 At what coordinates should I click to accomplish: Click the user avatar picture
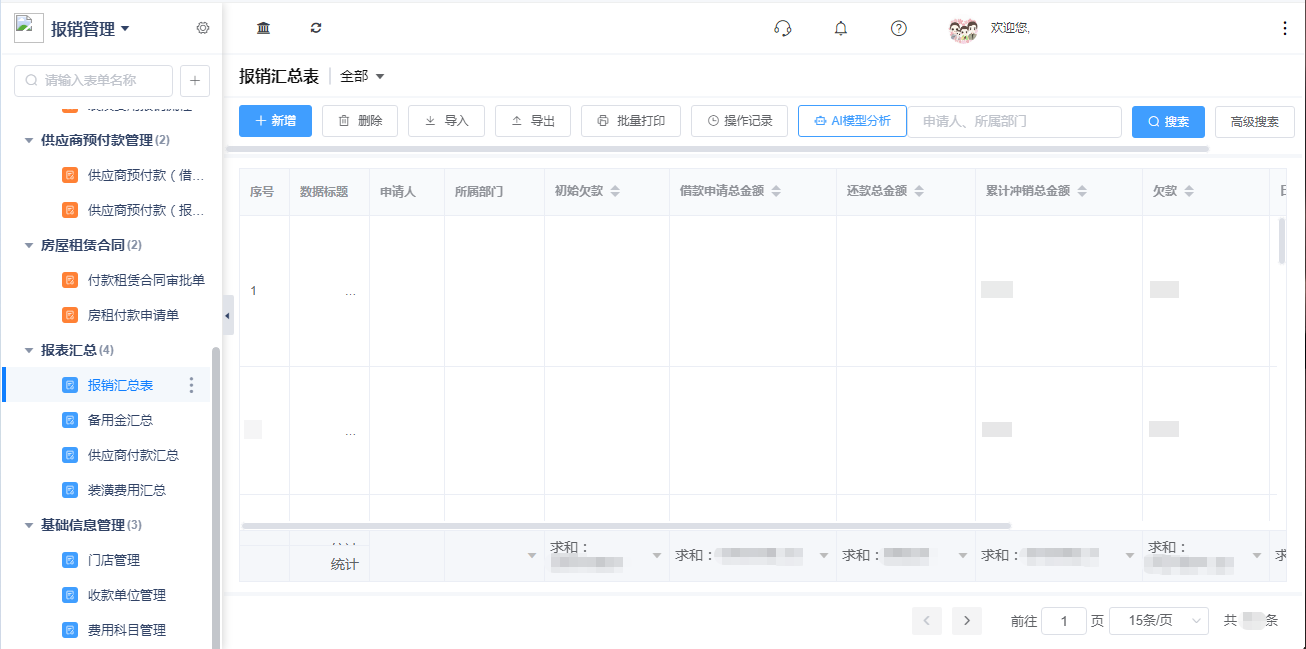click(x=963, y=29)
